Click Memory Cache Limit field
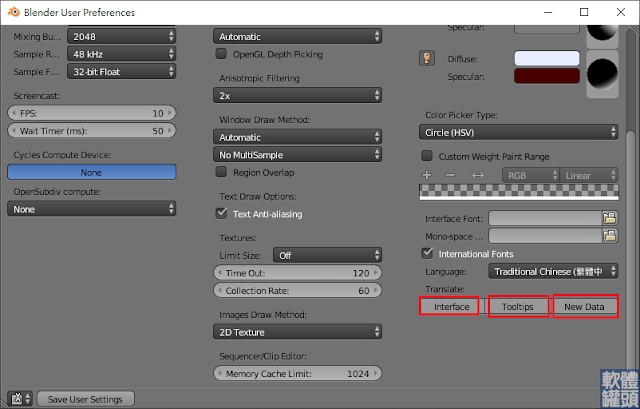 [x=297, y=373]
